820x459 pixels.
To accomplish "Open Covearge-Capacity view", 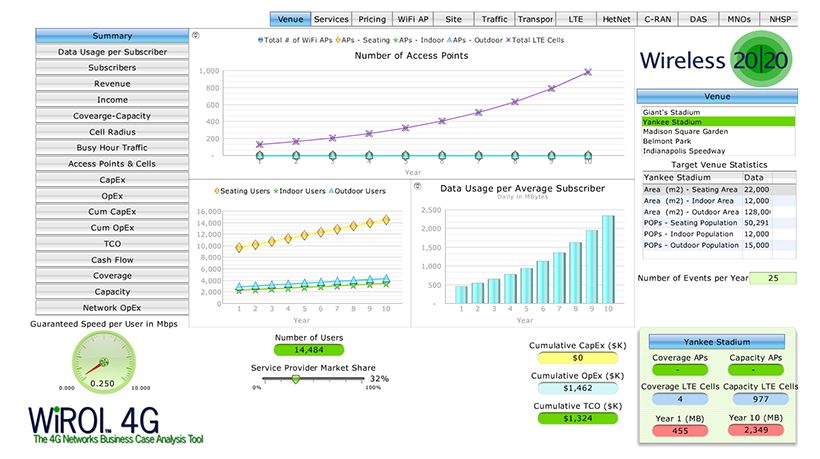I will pyautogui.click(x=112, y=116).
